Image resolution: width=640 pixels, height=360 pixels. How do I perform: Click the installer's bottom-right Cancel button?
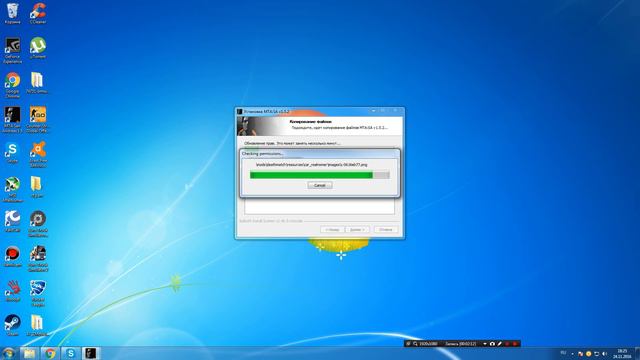pos(386,229)
